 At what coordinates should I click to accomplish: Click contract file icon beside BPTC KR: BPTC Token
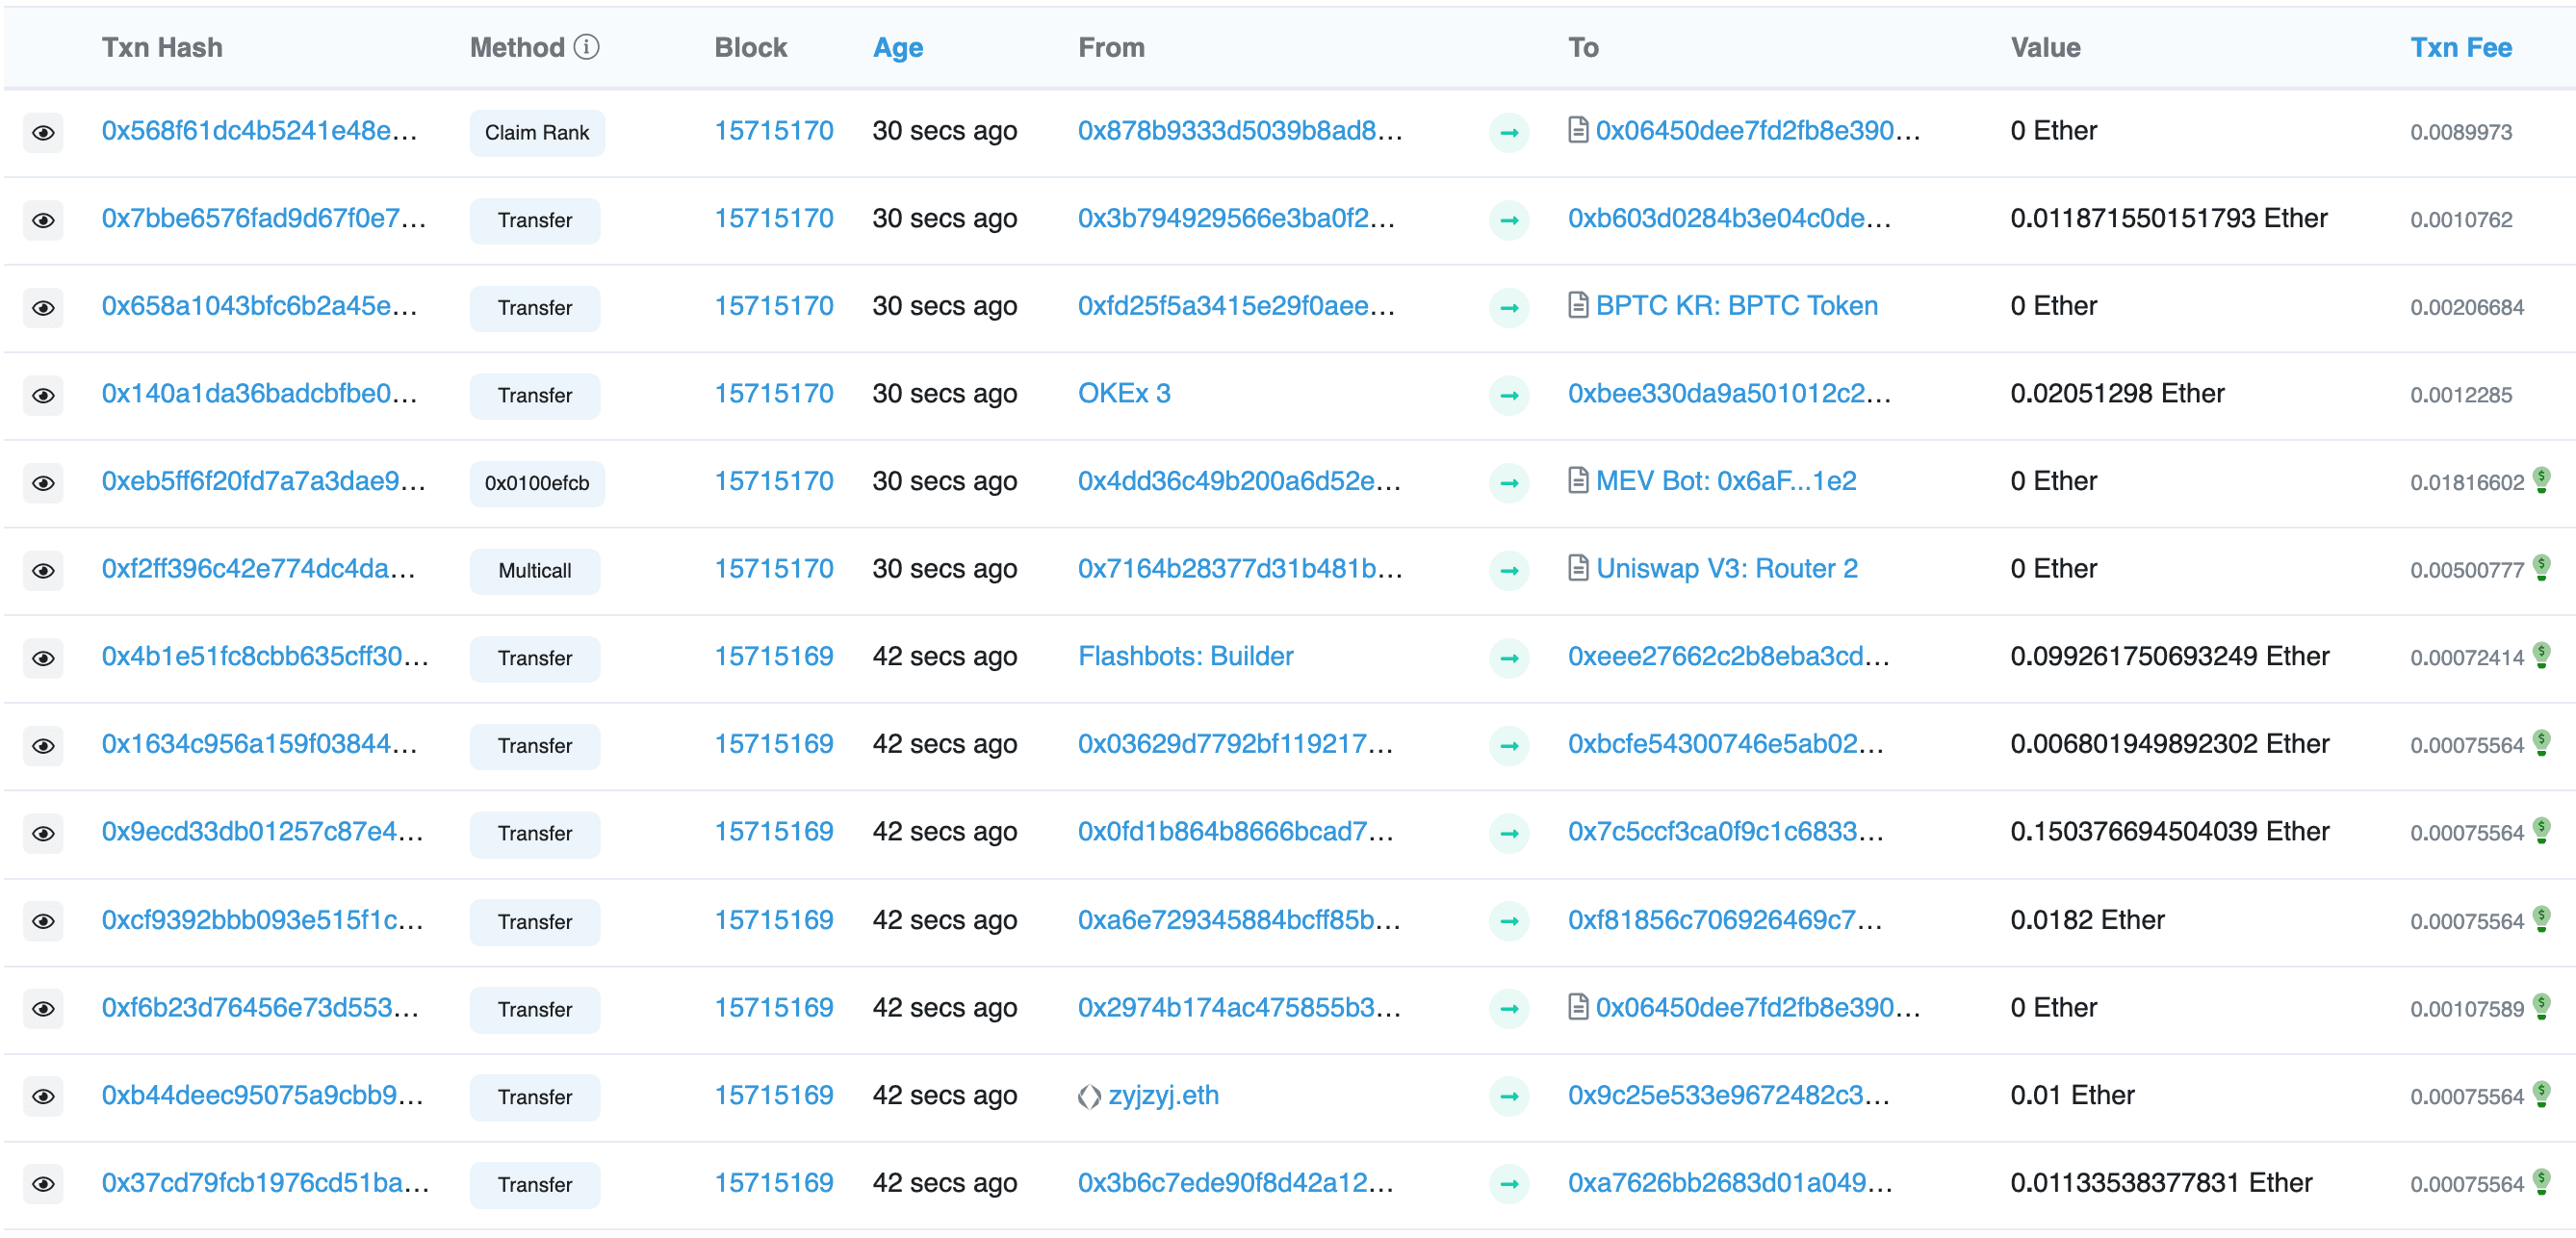tap(1578, 305)
